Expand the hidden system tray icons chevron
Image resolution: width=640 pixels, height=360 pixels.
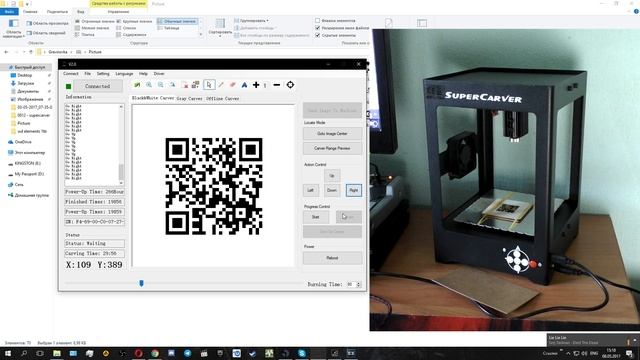568,353
